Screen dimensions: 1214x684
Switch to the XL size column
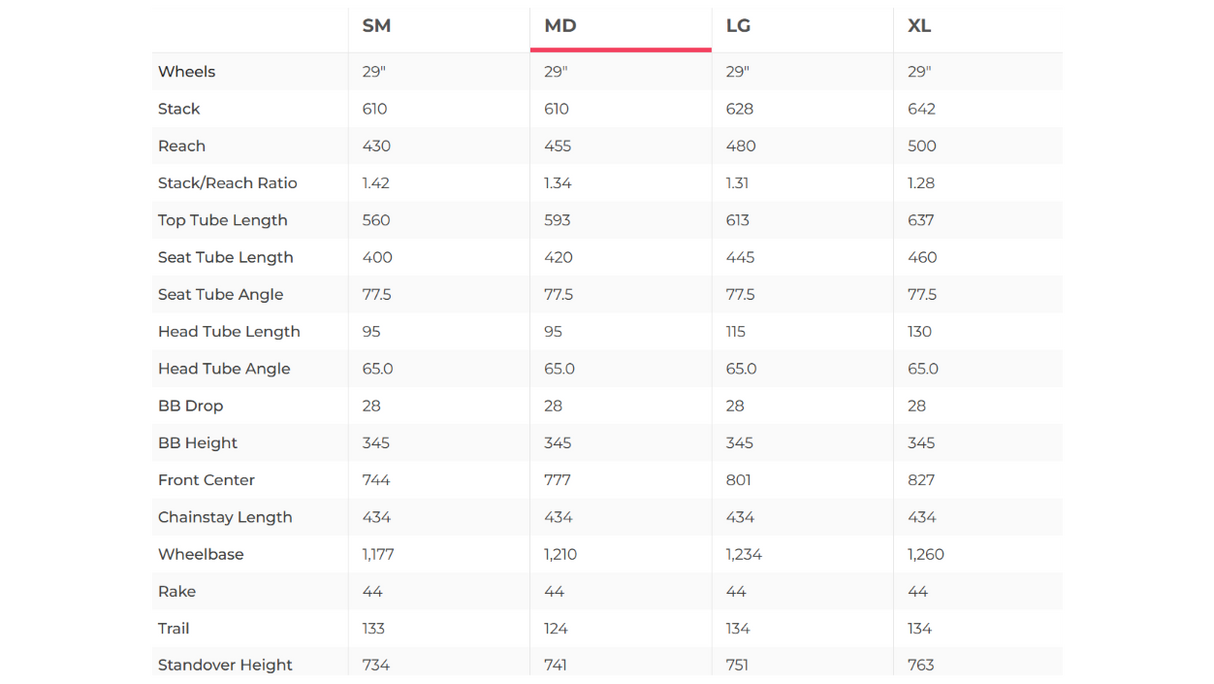(x=919, y=26)
